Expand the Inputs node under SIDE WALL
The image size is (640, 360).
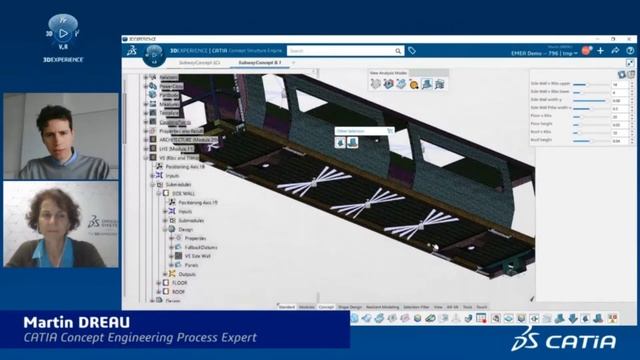[165, 211]
